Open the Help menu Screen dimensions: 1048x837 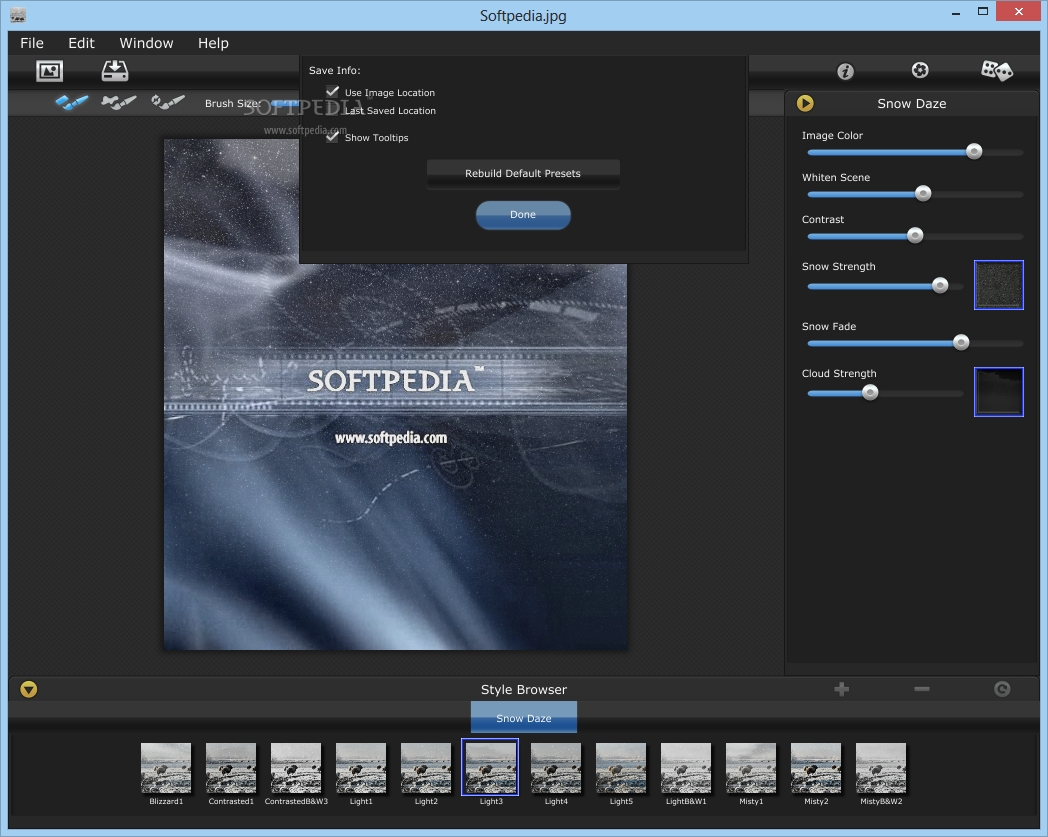[213, 43]
